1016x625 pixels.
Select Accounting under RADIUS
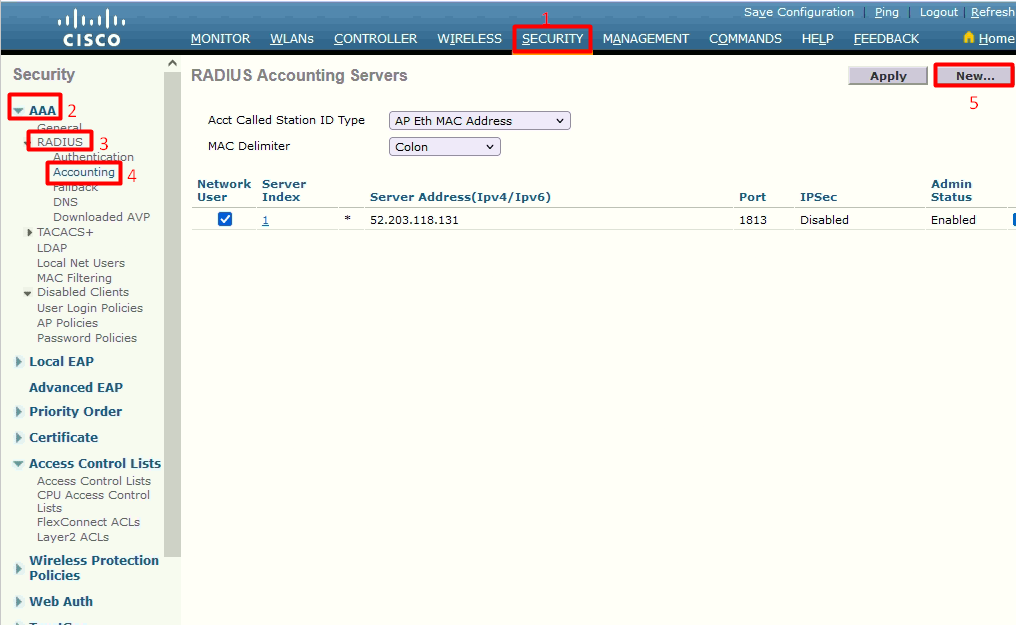(84, 172)
